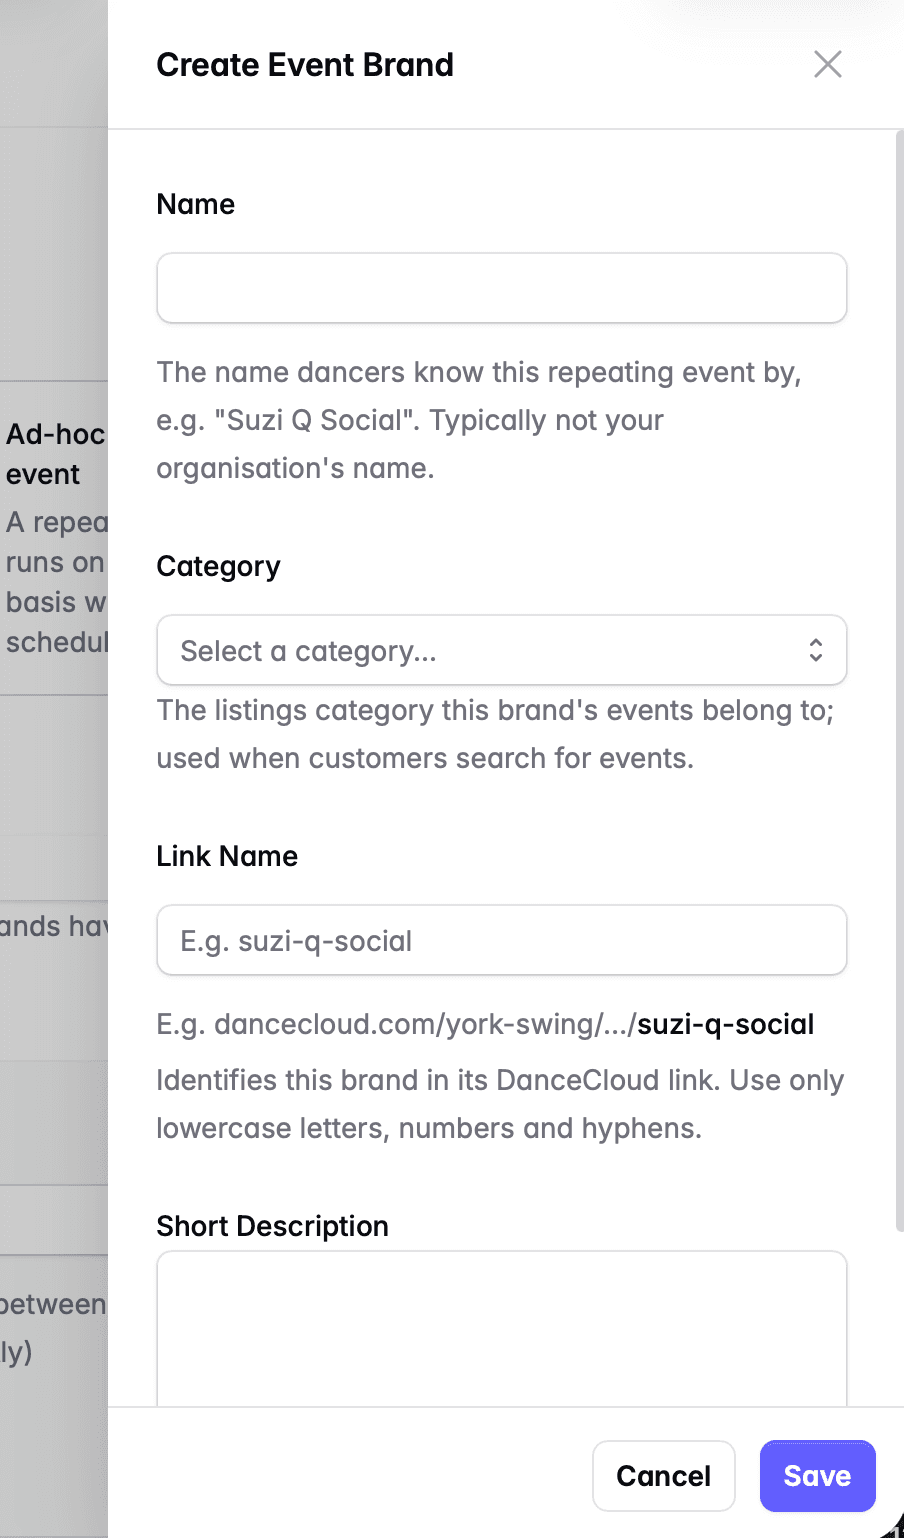Click the Cancel button
Viewport: 904px width, 1538px height.
click(x=664, y=1476)
